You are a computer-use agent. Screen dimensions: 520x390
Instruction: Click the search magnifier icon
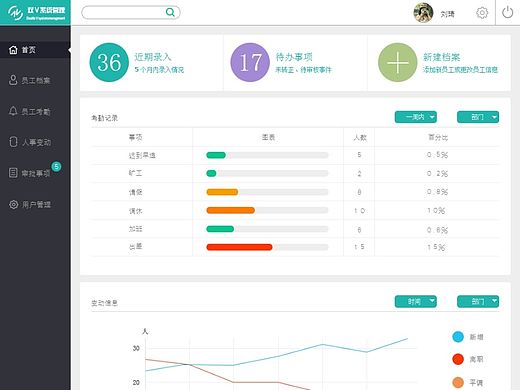click(x=170, y=13)
